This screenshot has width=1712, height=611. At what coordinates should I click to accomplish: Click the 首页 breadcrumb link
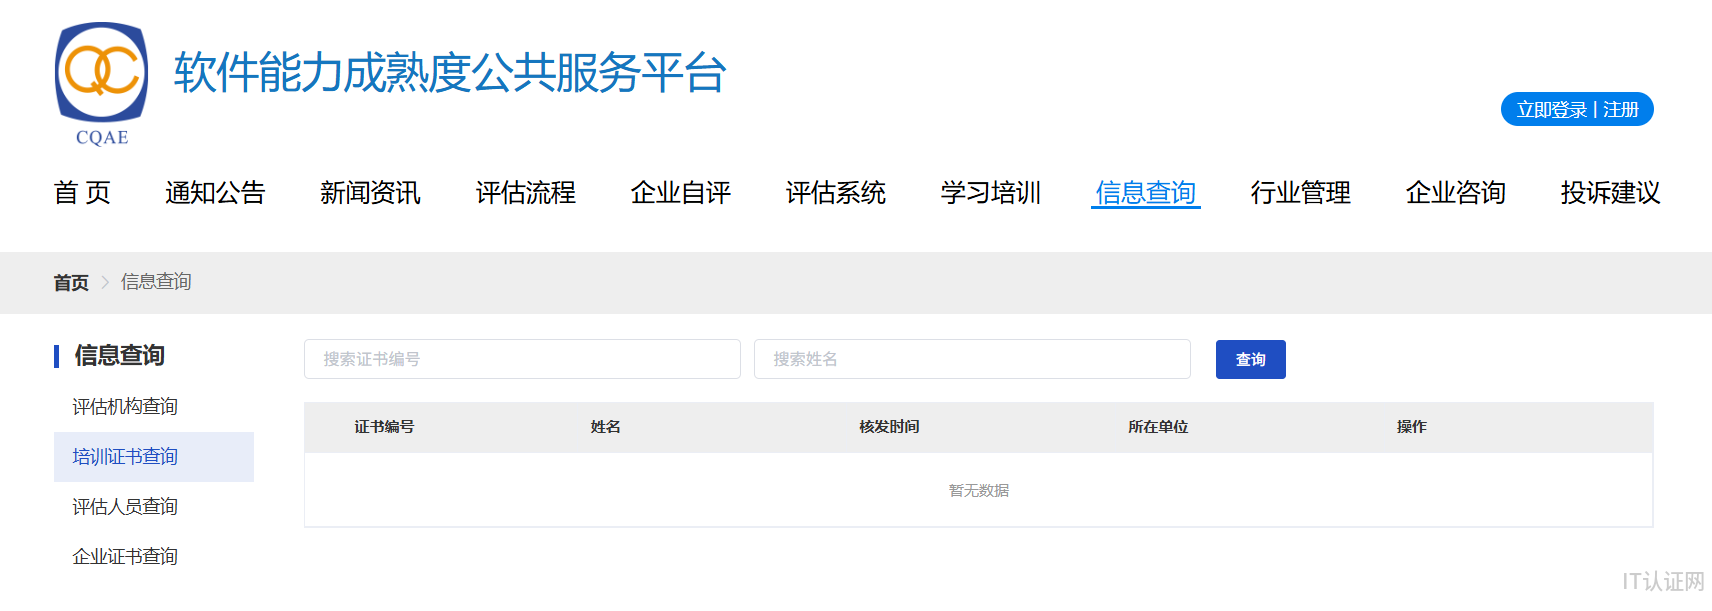71,283
